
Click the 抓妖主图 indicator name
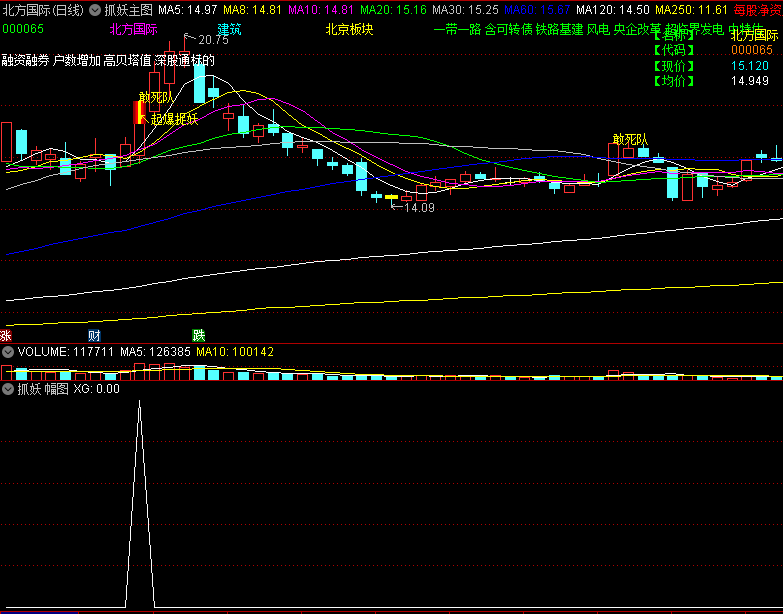[x=128, y=9]
